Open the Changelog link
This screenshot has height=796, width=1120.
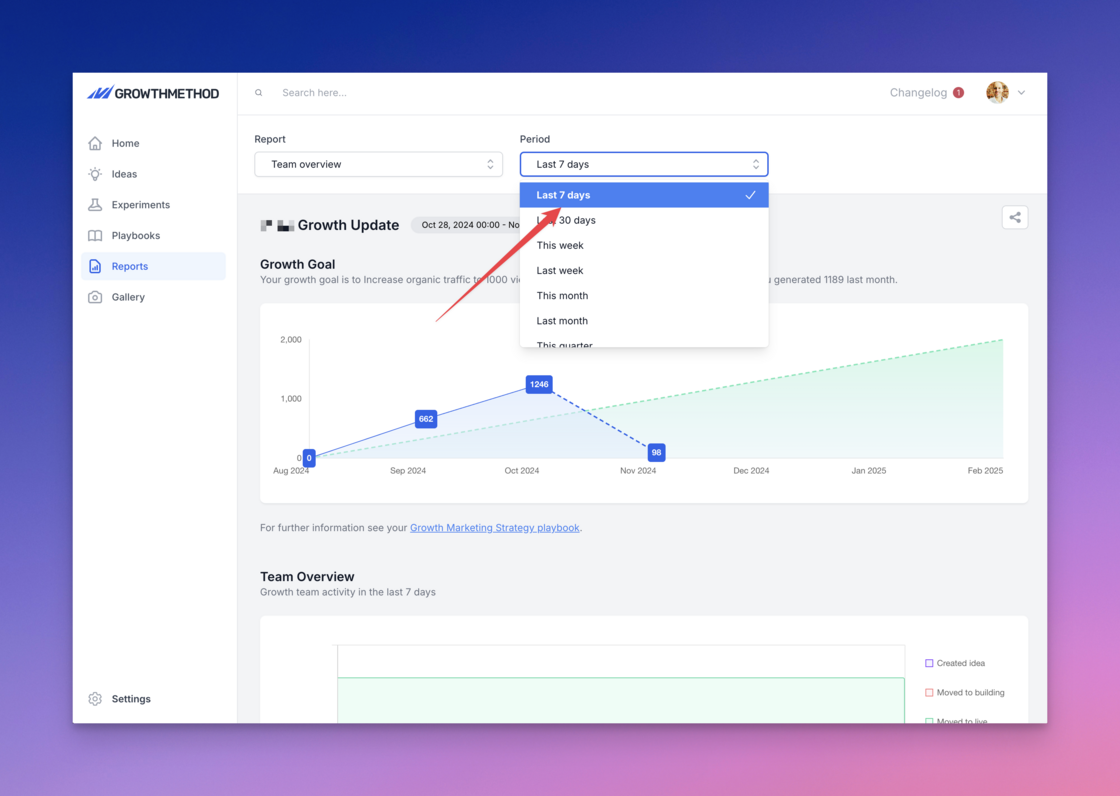click(x=918, y=92)
